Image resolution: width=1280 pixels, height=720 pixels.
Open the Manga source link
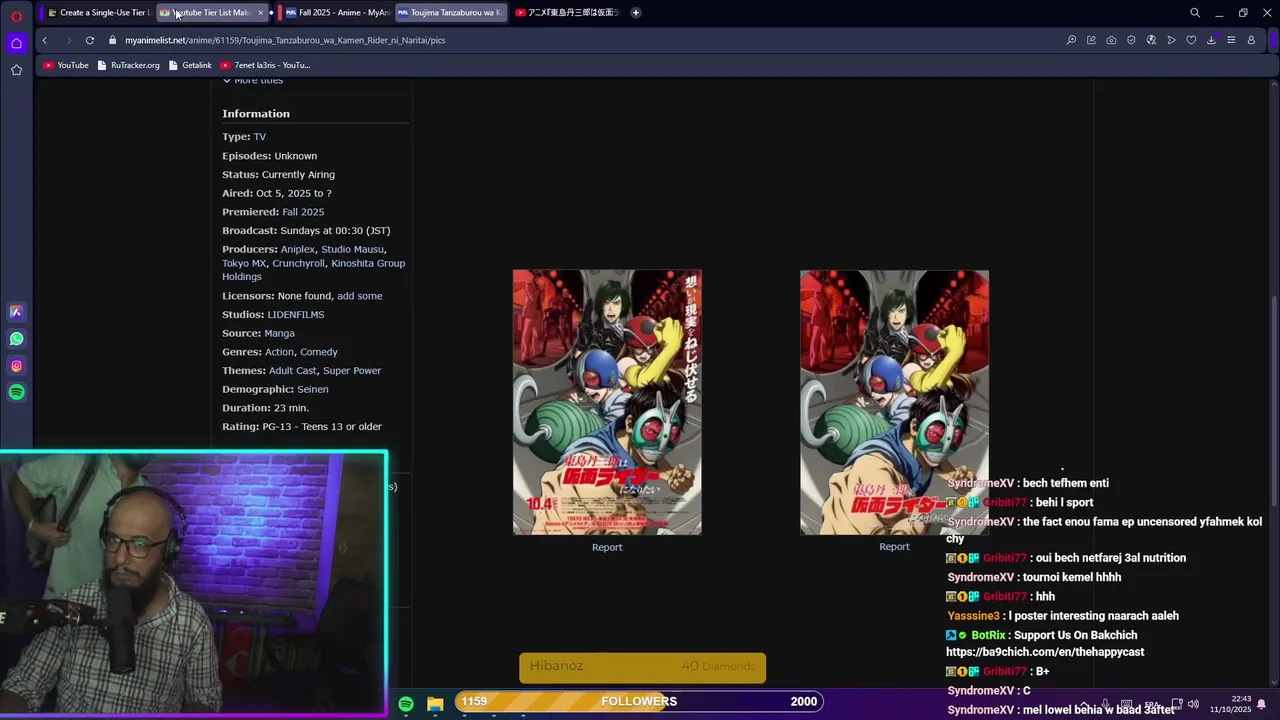(279, 333)
